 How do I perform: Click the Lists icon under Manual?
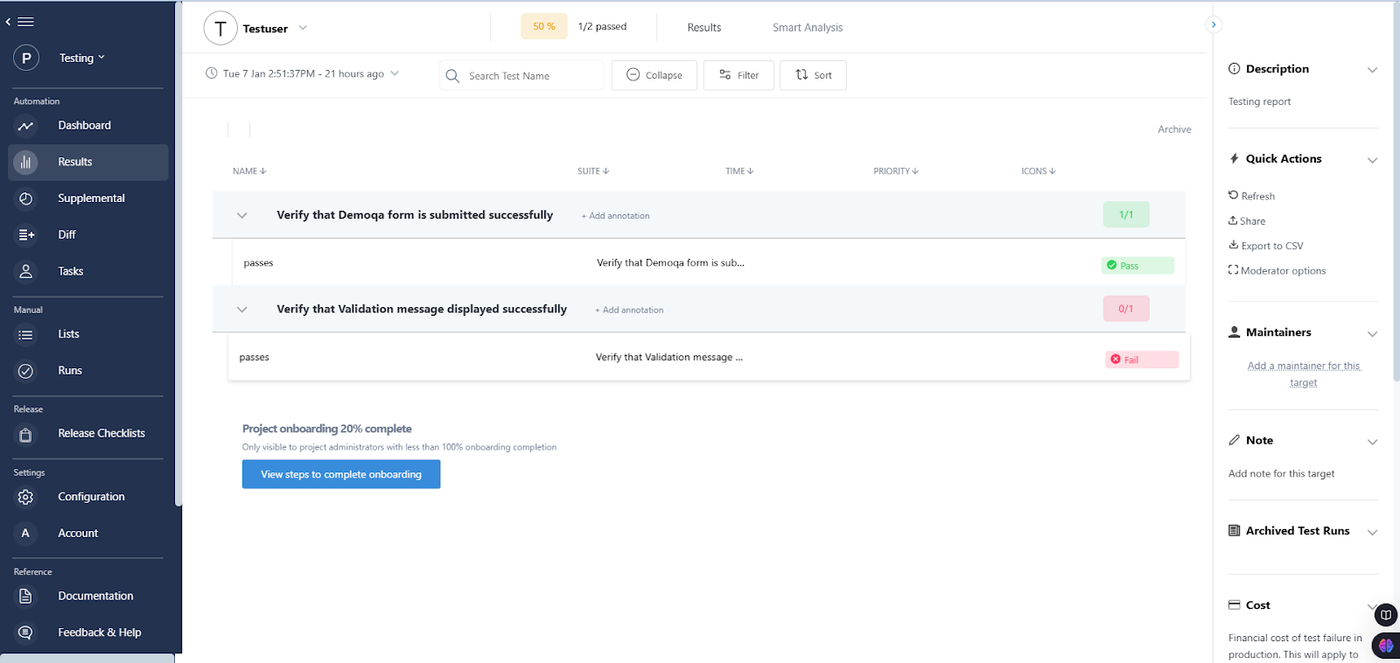(x=26, y=334)
